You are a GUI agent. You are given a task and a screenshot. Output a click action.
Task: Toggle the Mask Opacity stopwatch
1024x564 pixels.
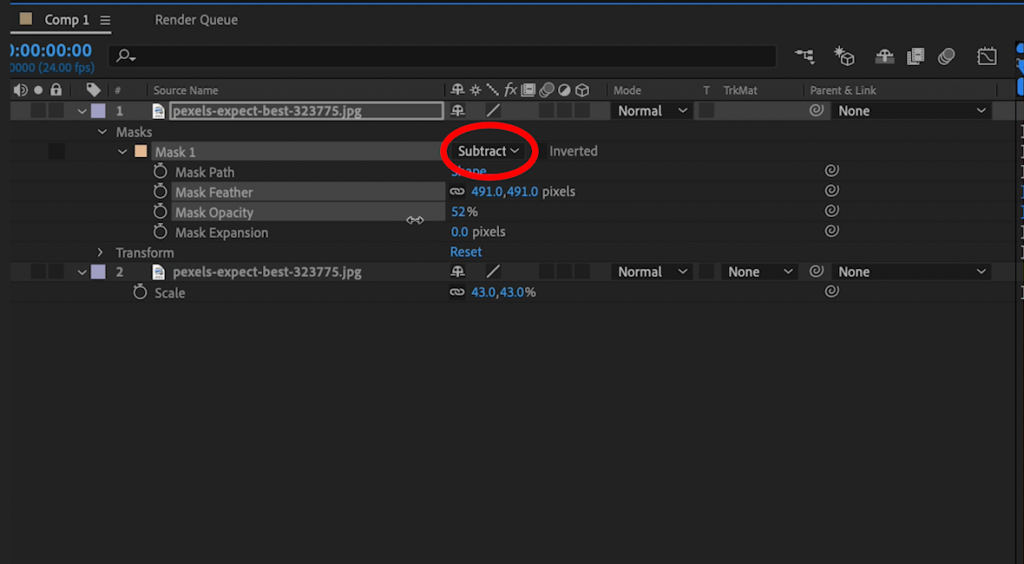tap(160, 212)
